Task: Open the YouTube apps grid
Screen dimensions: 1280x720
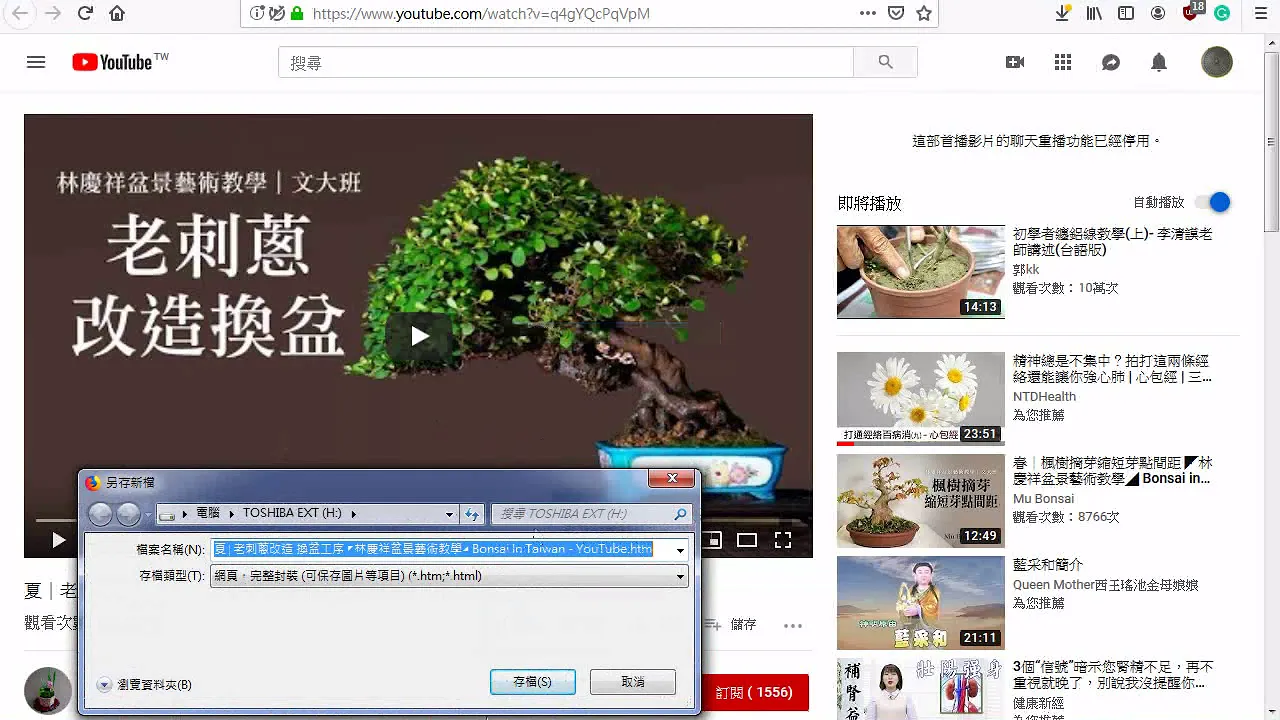Action: (1063, 62)
